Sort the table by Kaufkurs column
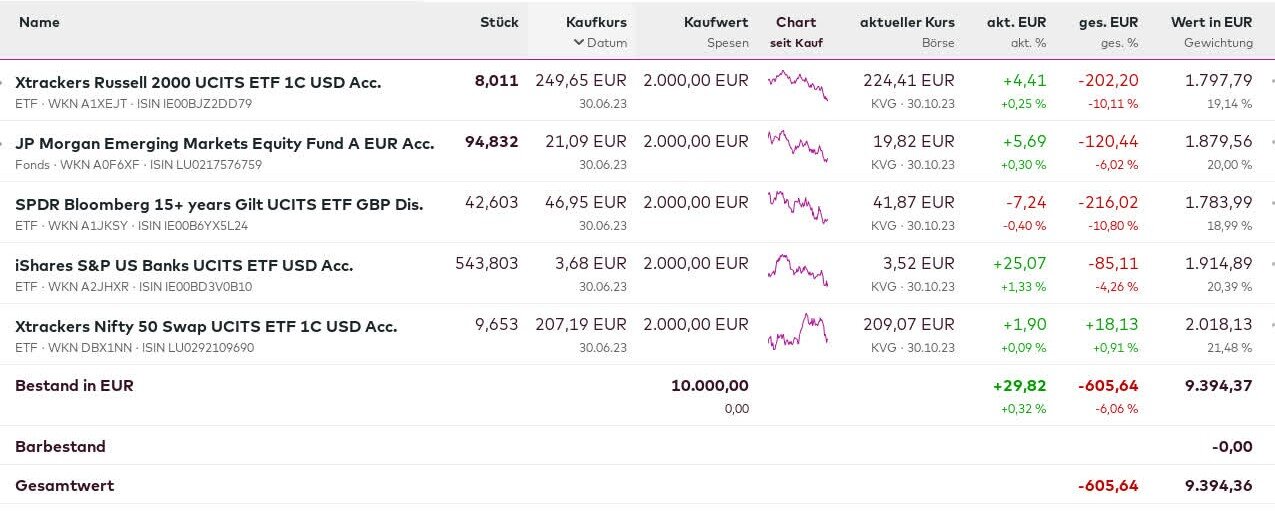1275x511 pixels. pyautogui.click(x=596, y=22)
